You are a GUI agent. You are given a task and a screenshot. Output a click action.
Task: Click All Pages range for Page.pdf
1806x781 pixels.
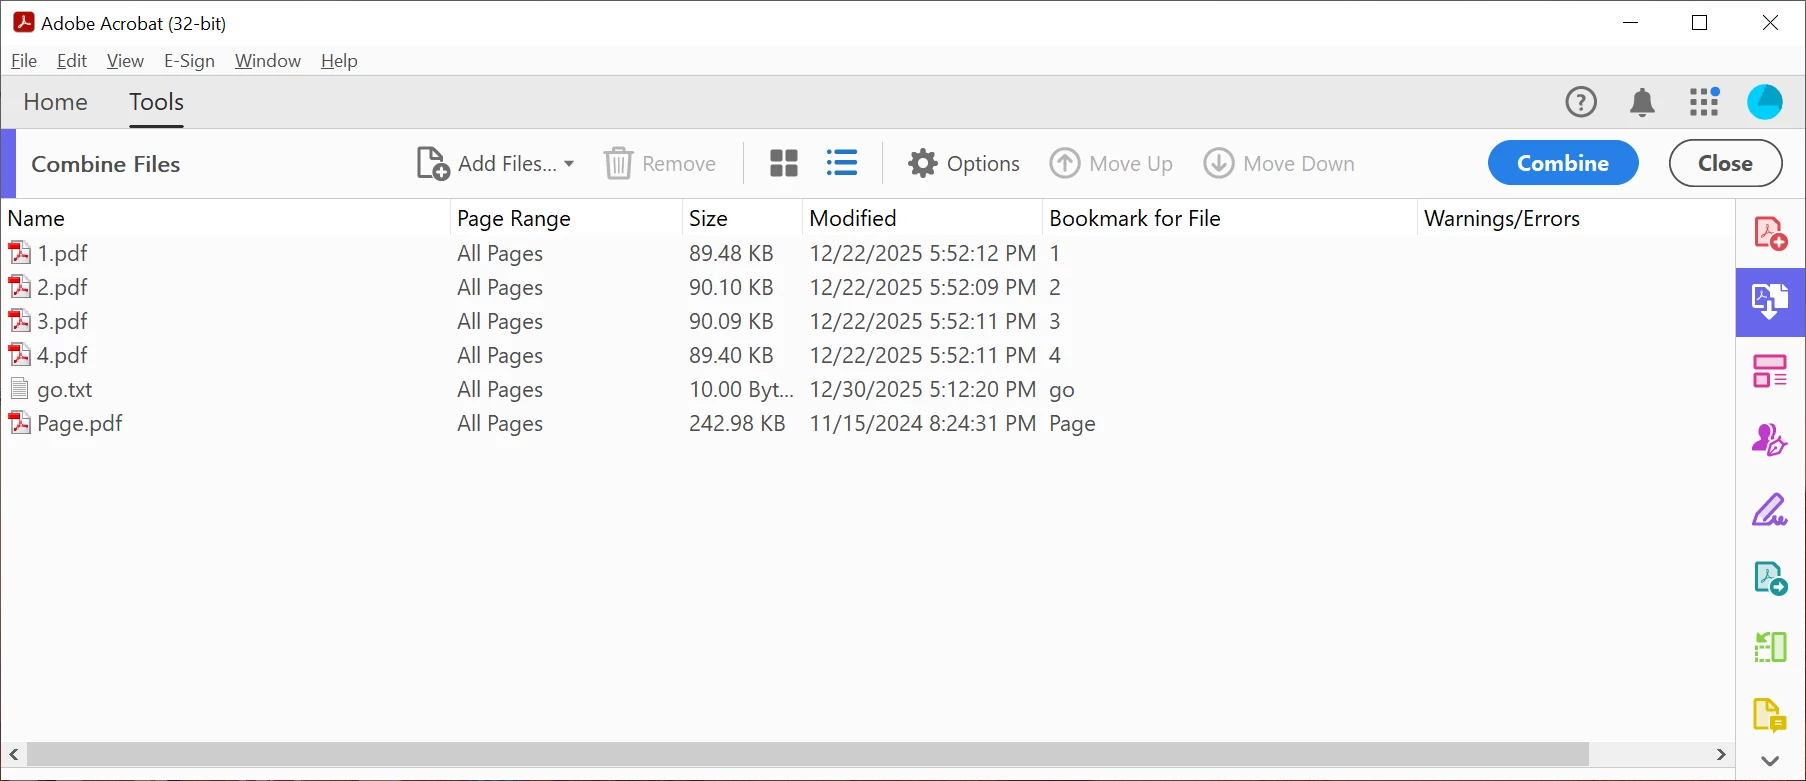click(500, 424)
